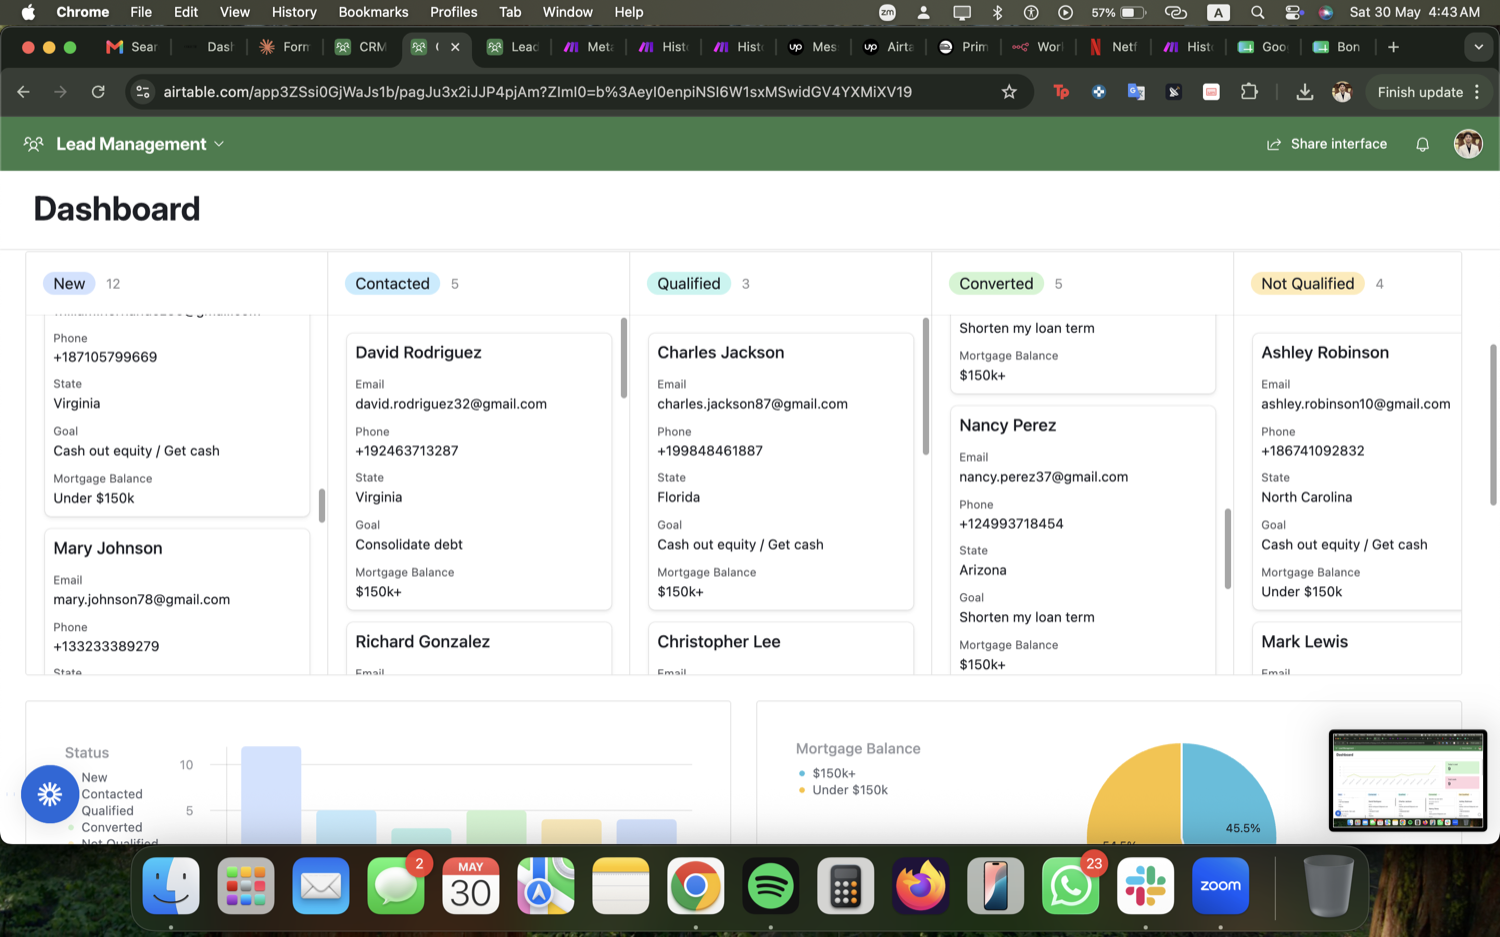
Task: Open the notifications bell icon
Action: point(1422,144)
